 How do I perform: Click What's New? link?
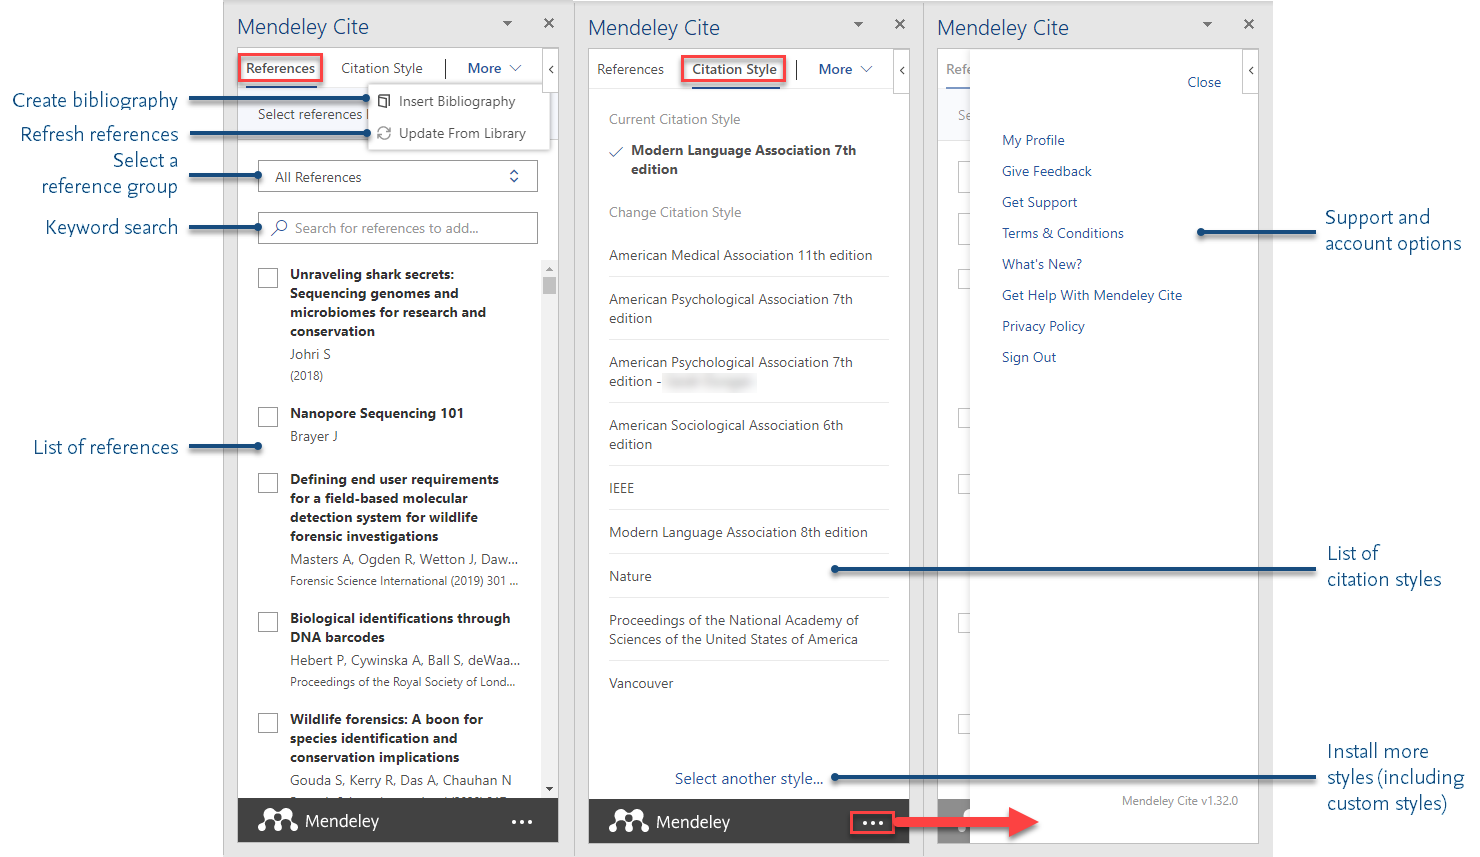click(x=1042, y=264)
